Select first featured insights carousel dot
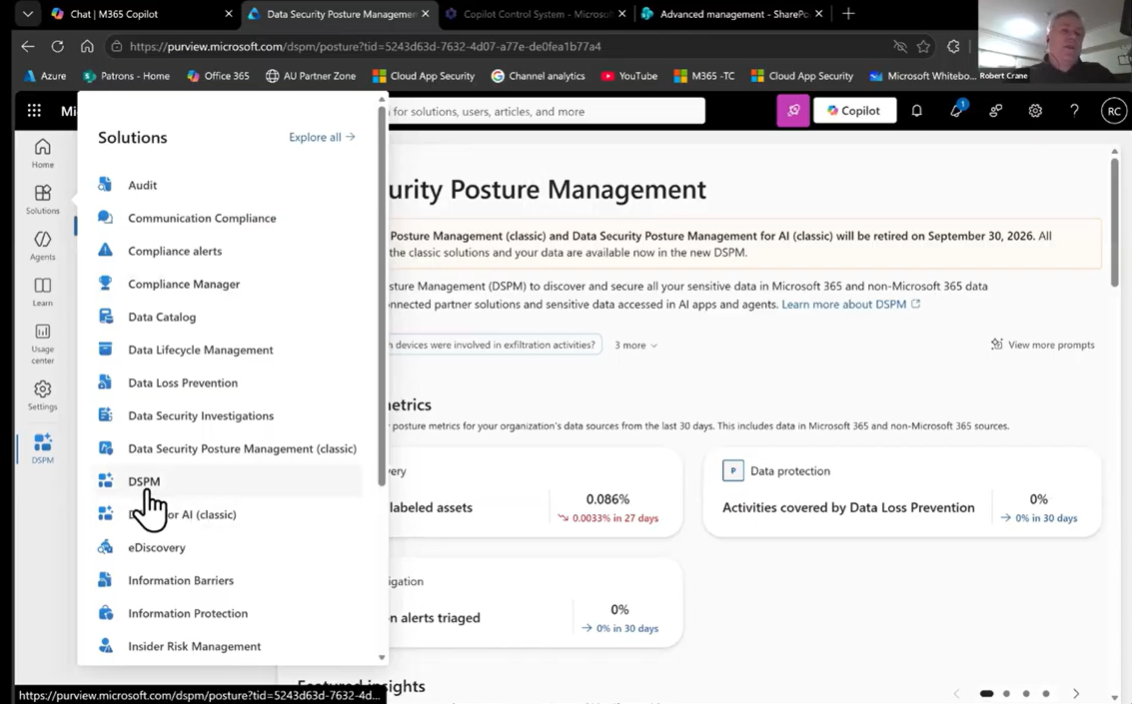Image resolution: width=1132 pixels, height=704 pixels. pos(986,693)
